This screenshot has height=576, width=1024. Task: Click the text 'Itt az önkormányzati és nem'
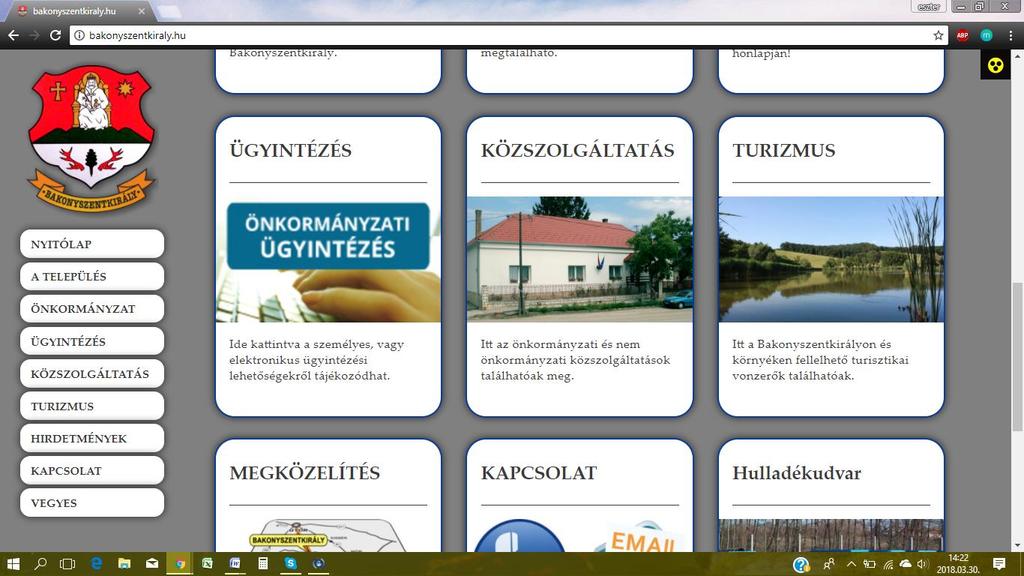click(560, 344)
